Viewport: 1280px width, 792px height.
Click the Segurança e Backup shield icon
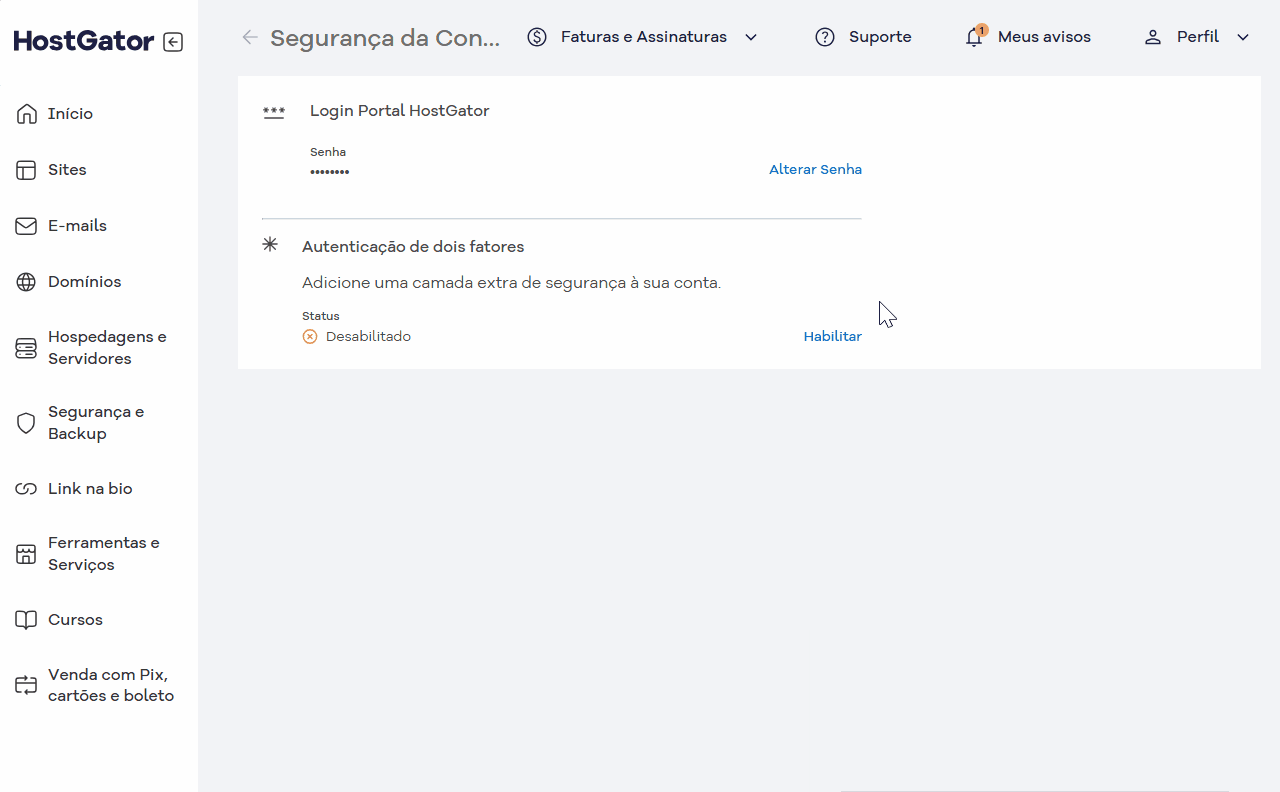[26, 423]
